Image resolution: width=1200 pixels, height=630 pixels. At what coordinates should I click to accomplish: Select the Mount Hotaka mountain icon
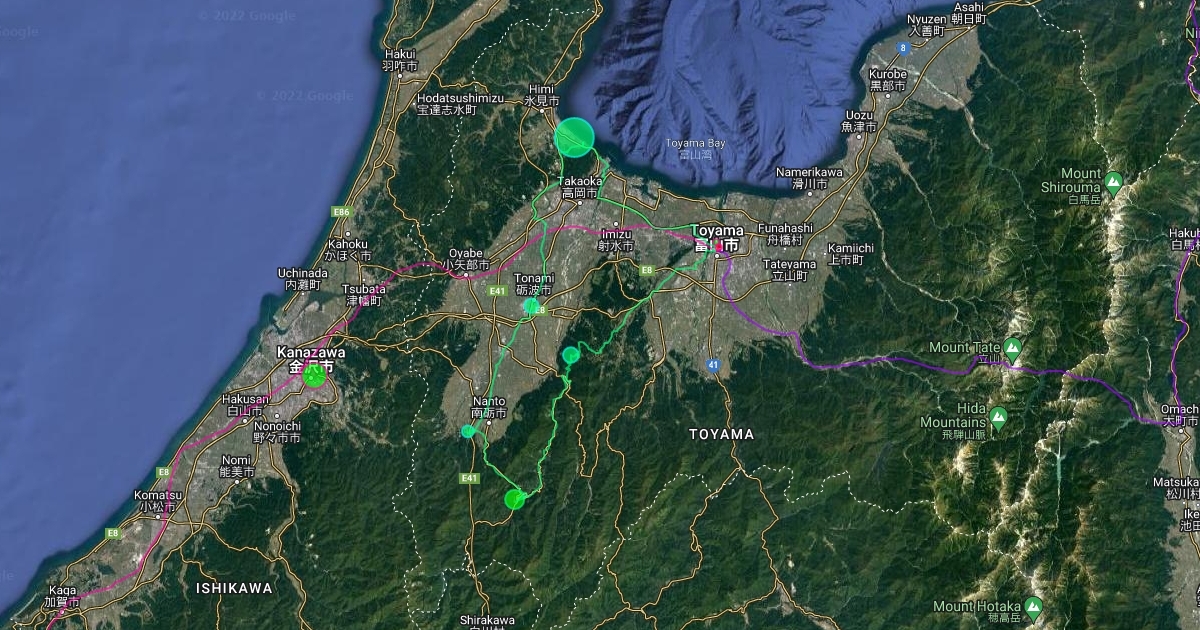(x=1033, y=607)
